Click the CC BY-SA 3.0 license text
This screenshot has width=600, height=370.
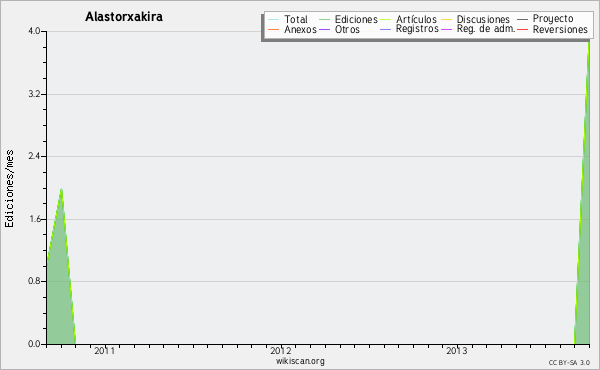(569, 363)
